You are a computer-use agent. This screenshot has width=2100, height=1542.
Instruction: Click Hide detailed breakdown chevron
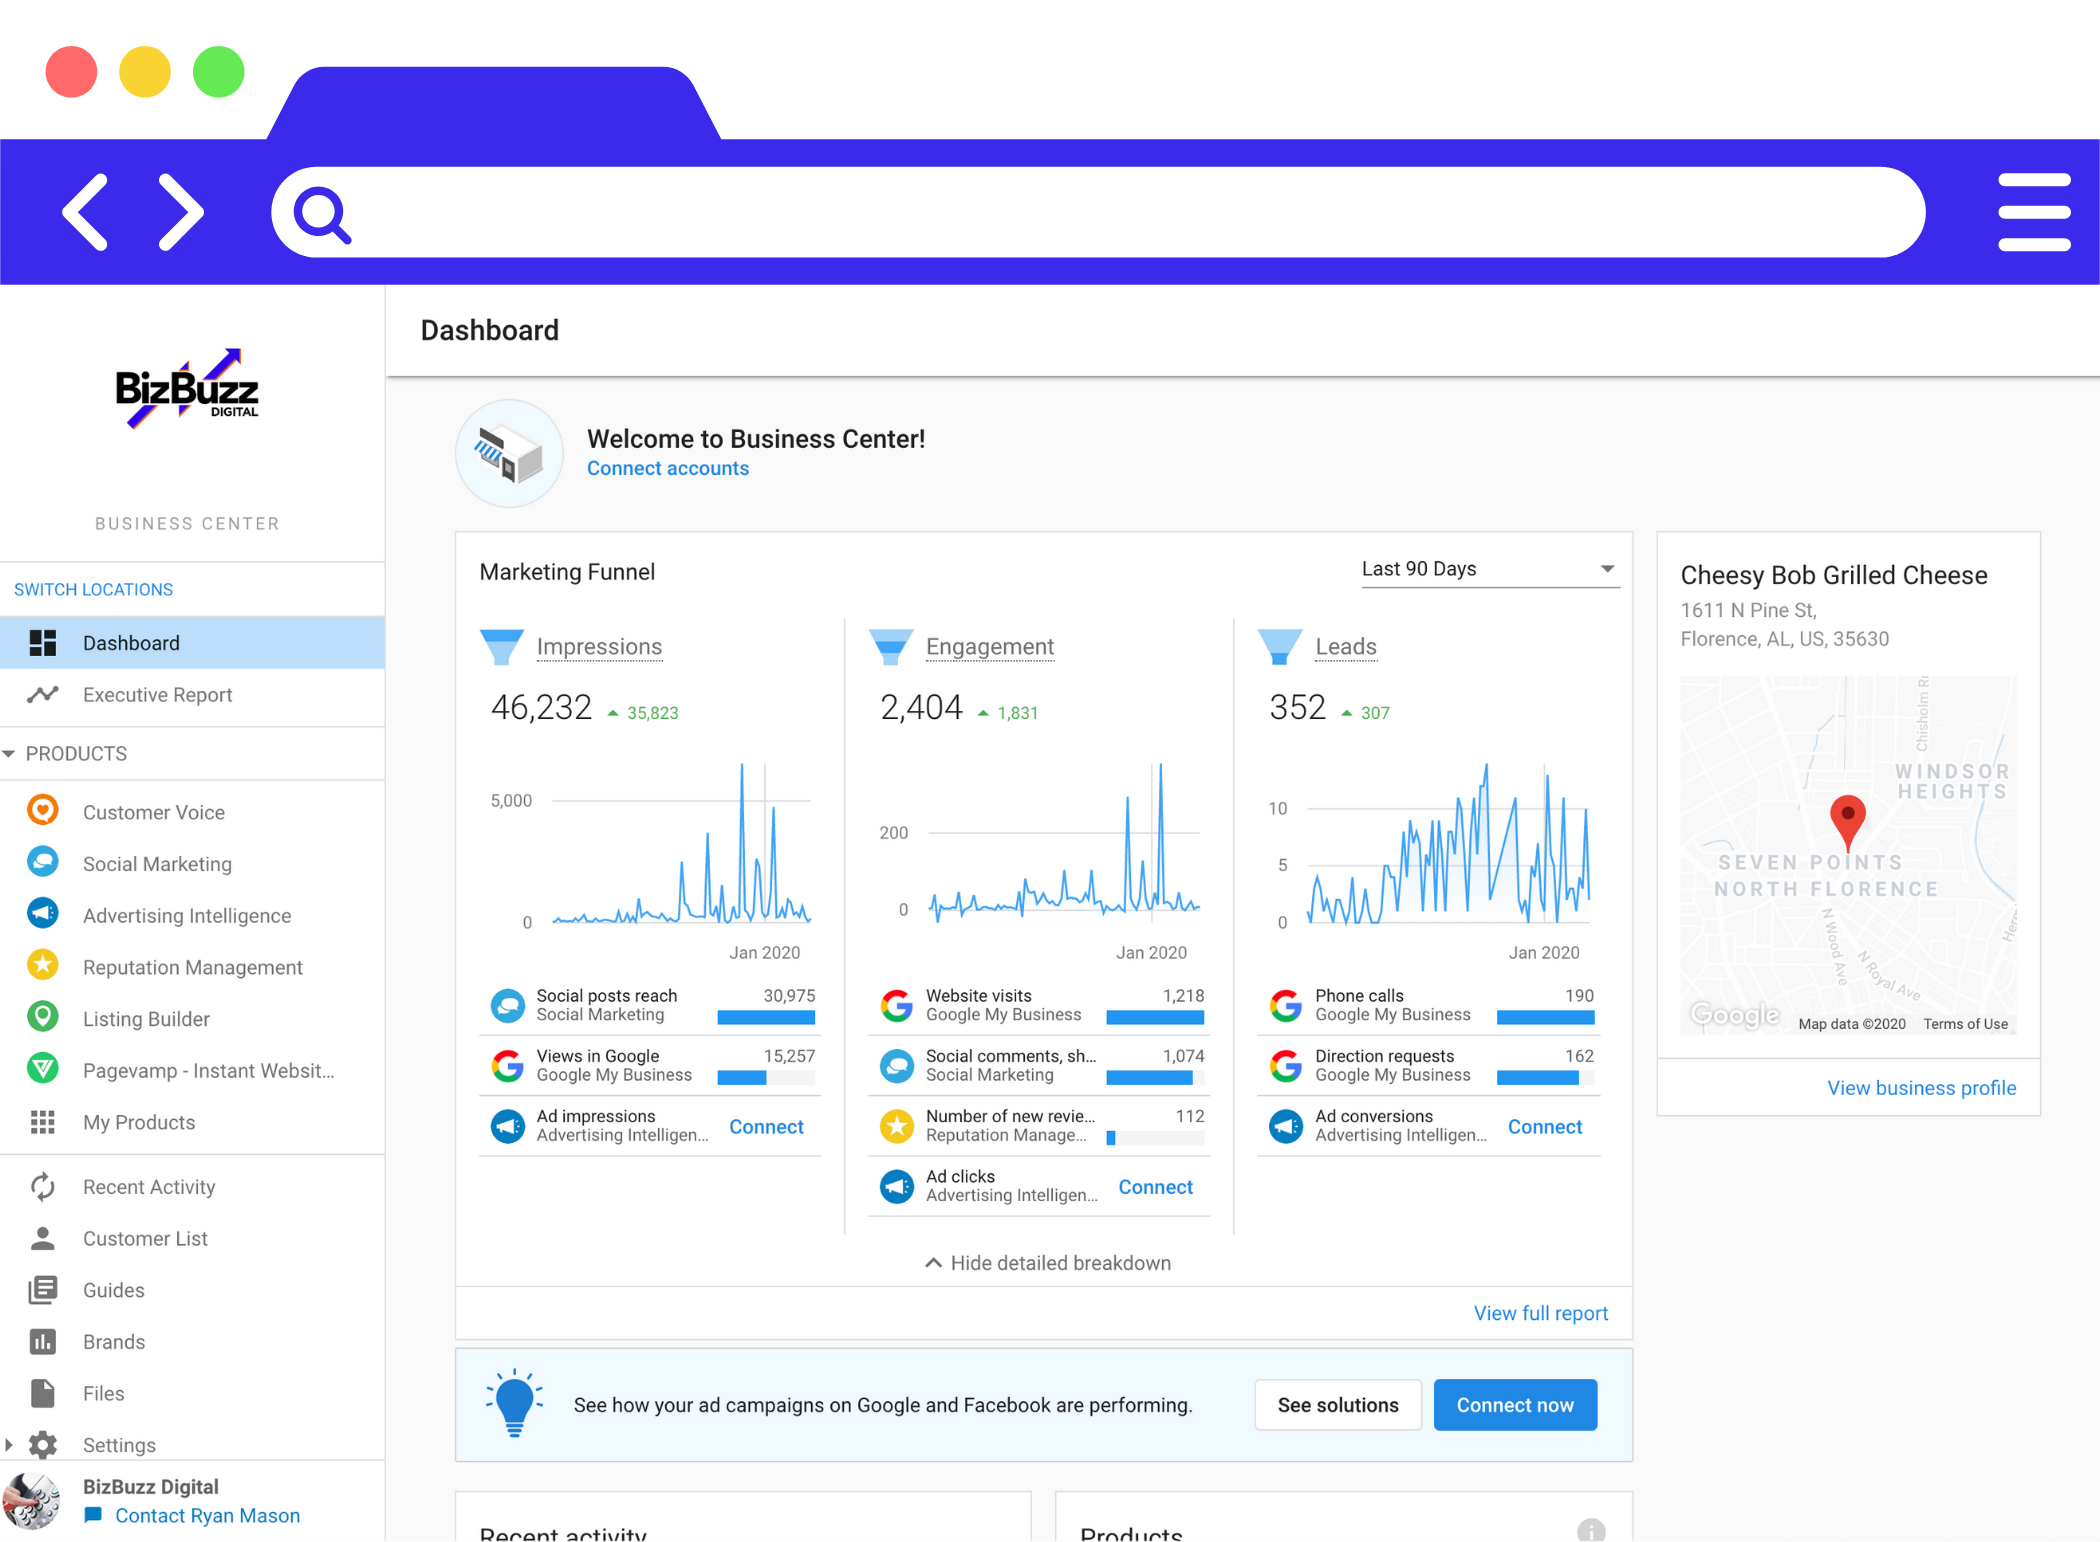click(x=933, y=1263)
